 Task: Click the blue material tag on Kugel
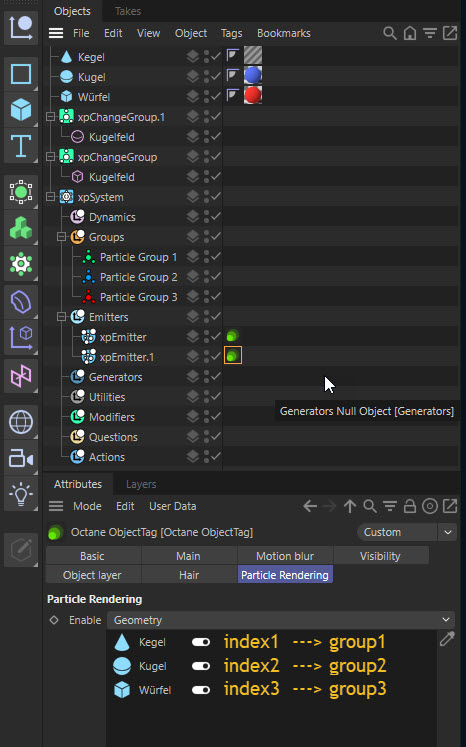(x=253, y=76)
